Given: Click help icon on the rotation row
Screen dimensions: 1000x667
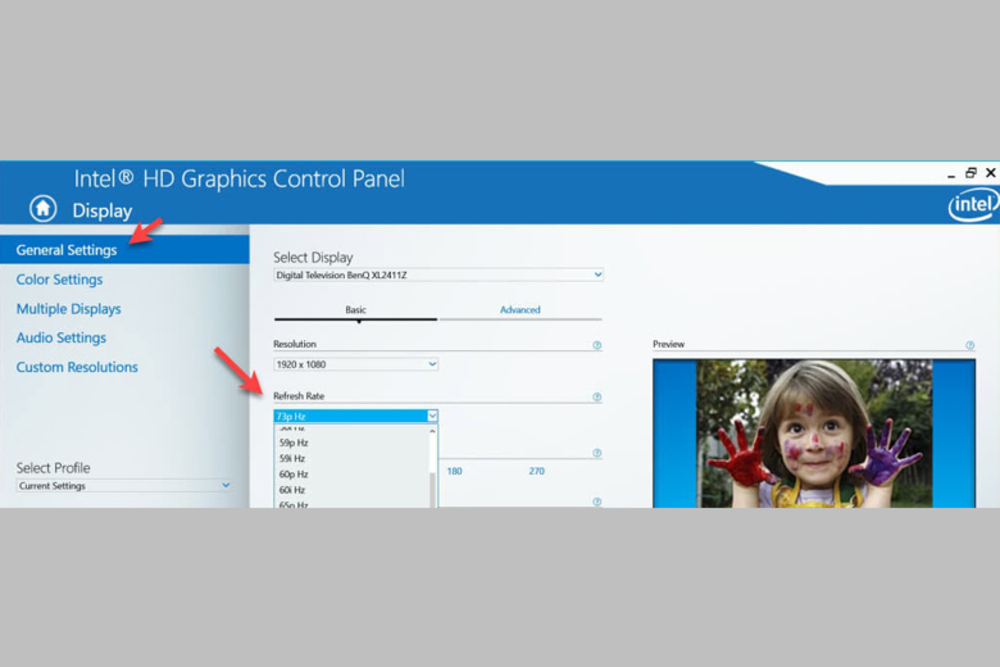Looking at the screenshot, I should click(597, 453).
